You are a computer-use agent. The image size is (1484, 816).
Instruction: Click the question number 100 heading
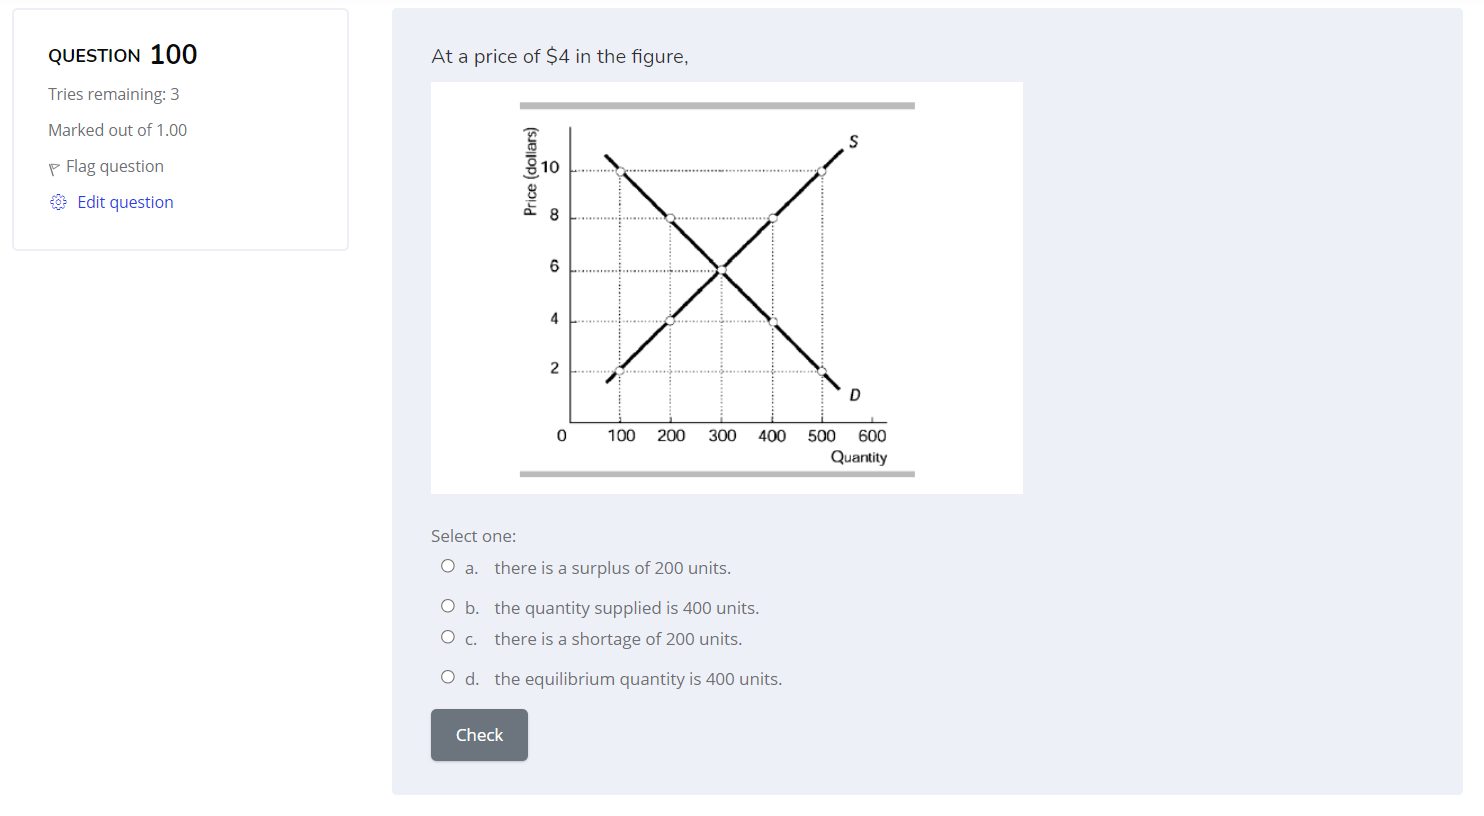pos(173,55)
